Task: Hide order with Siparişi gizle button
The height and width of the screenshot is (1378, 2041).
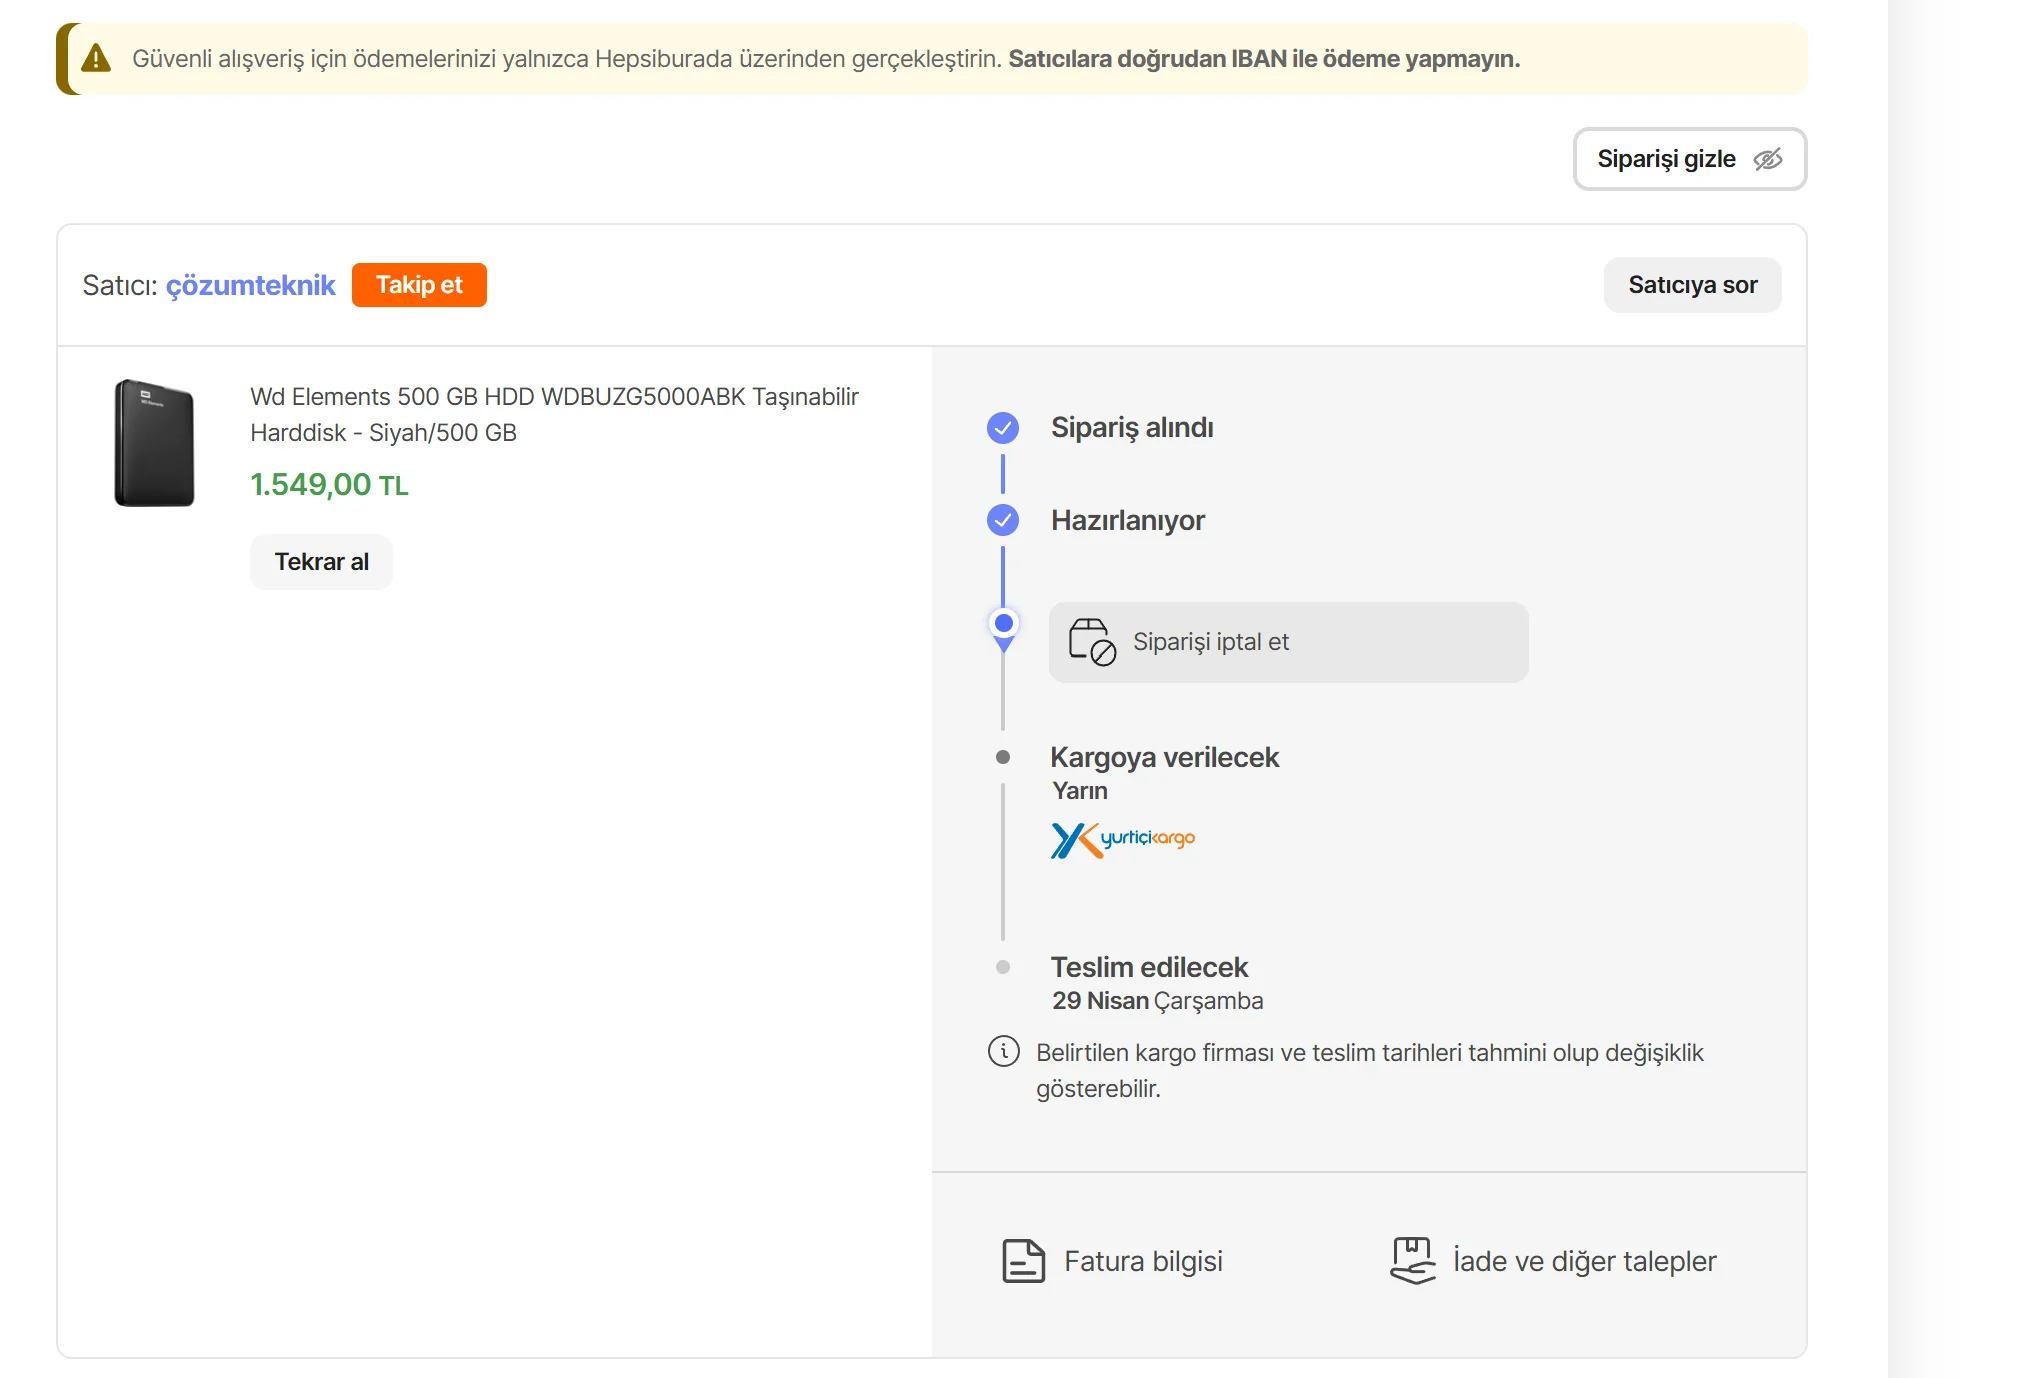Action: coord(1690,159)
